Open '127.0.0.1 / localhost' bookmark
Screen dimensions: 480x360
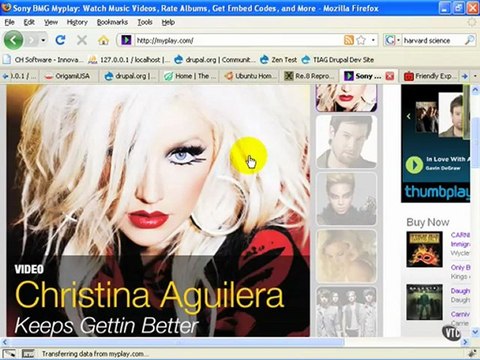pos(129,60)
